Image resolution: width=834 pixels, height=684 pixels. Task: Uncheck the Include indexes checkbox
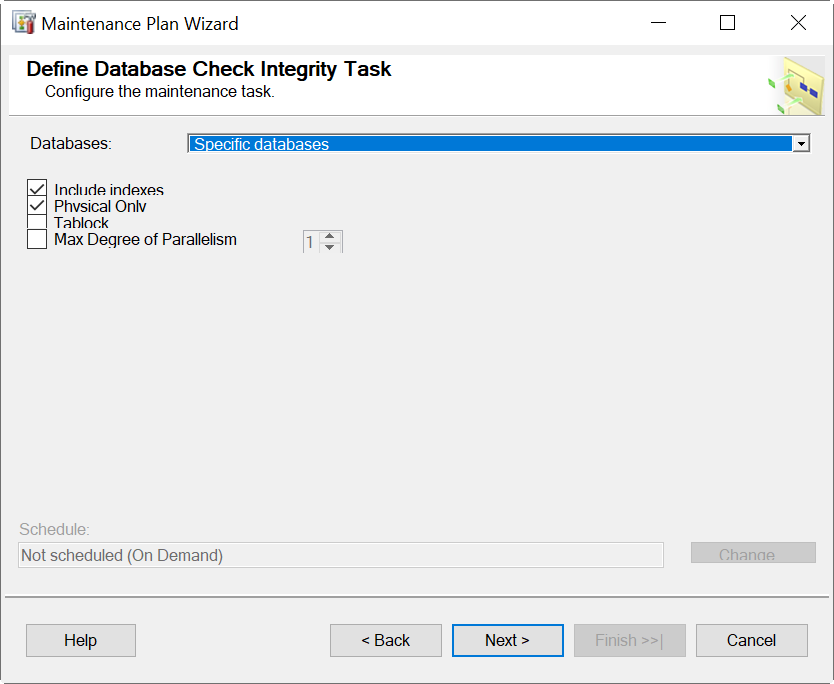click(x=37, y=189)
